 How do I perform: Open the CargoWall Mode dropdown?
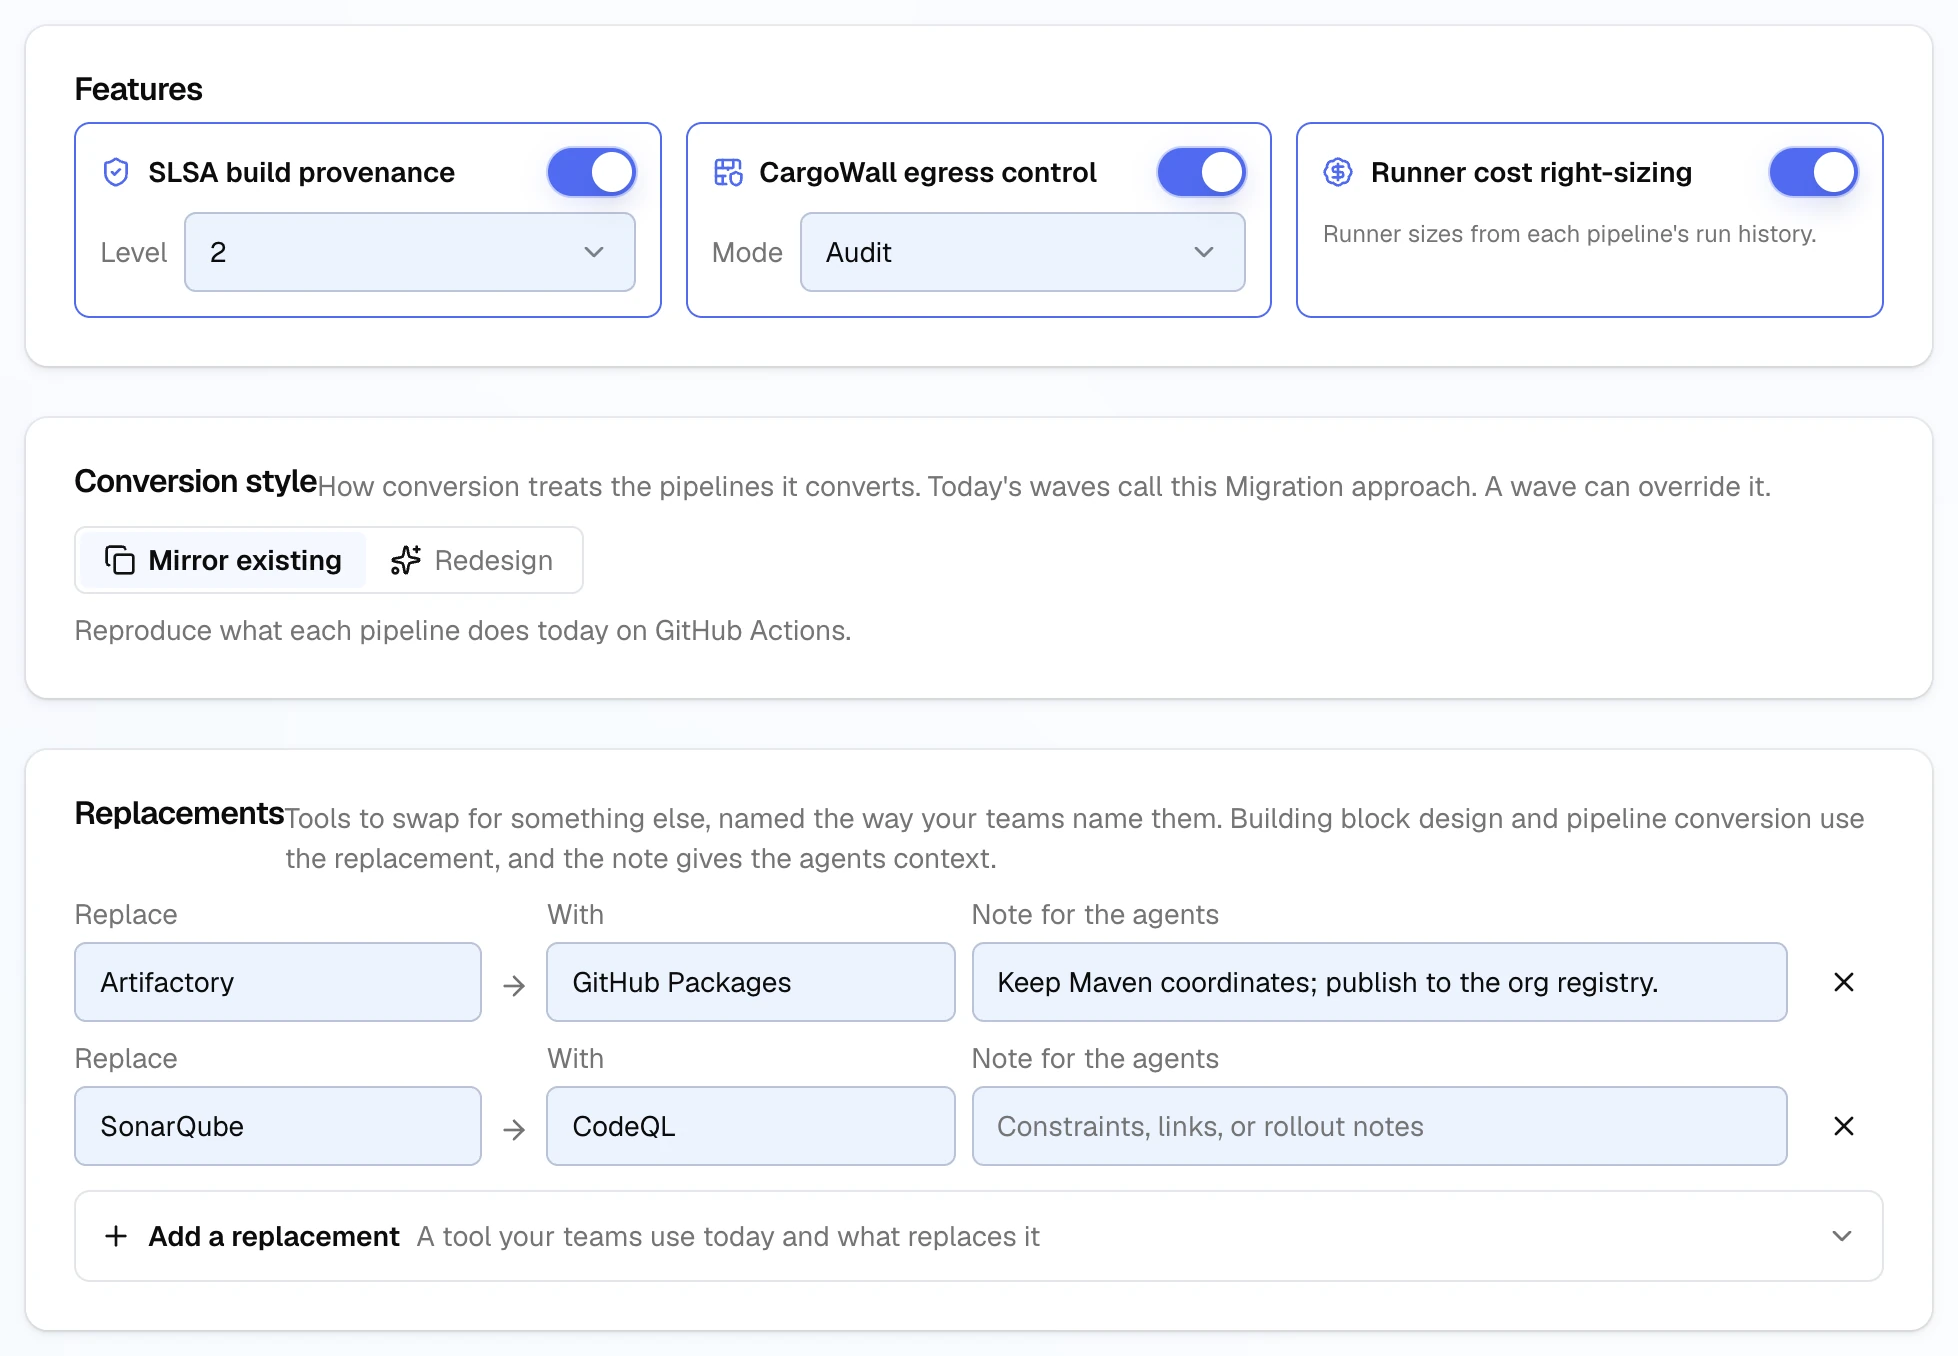pos(1023,252)
